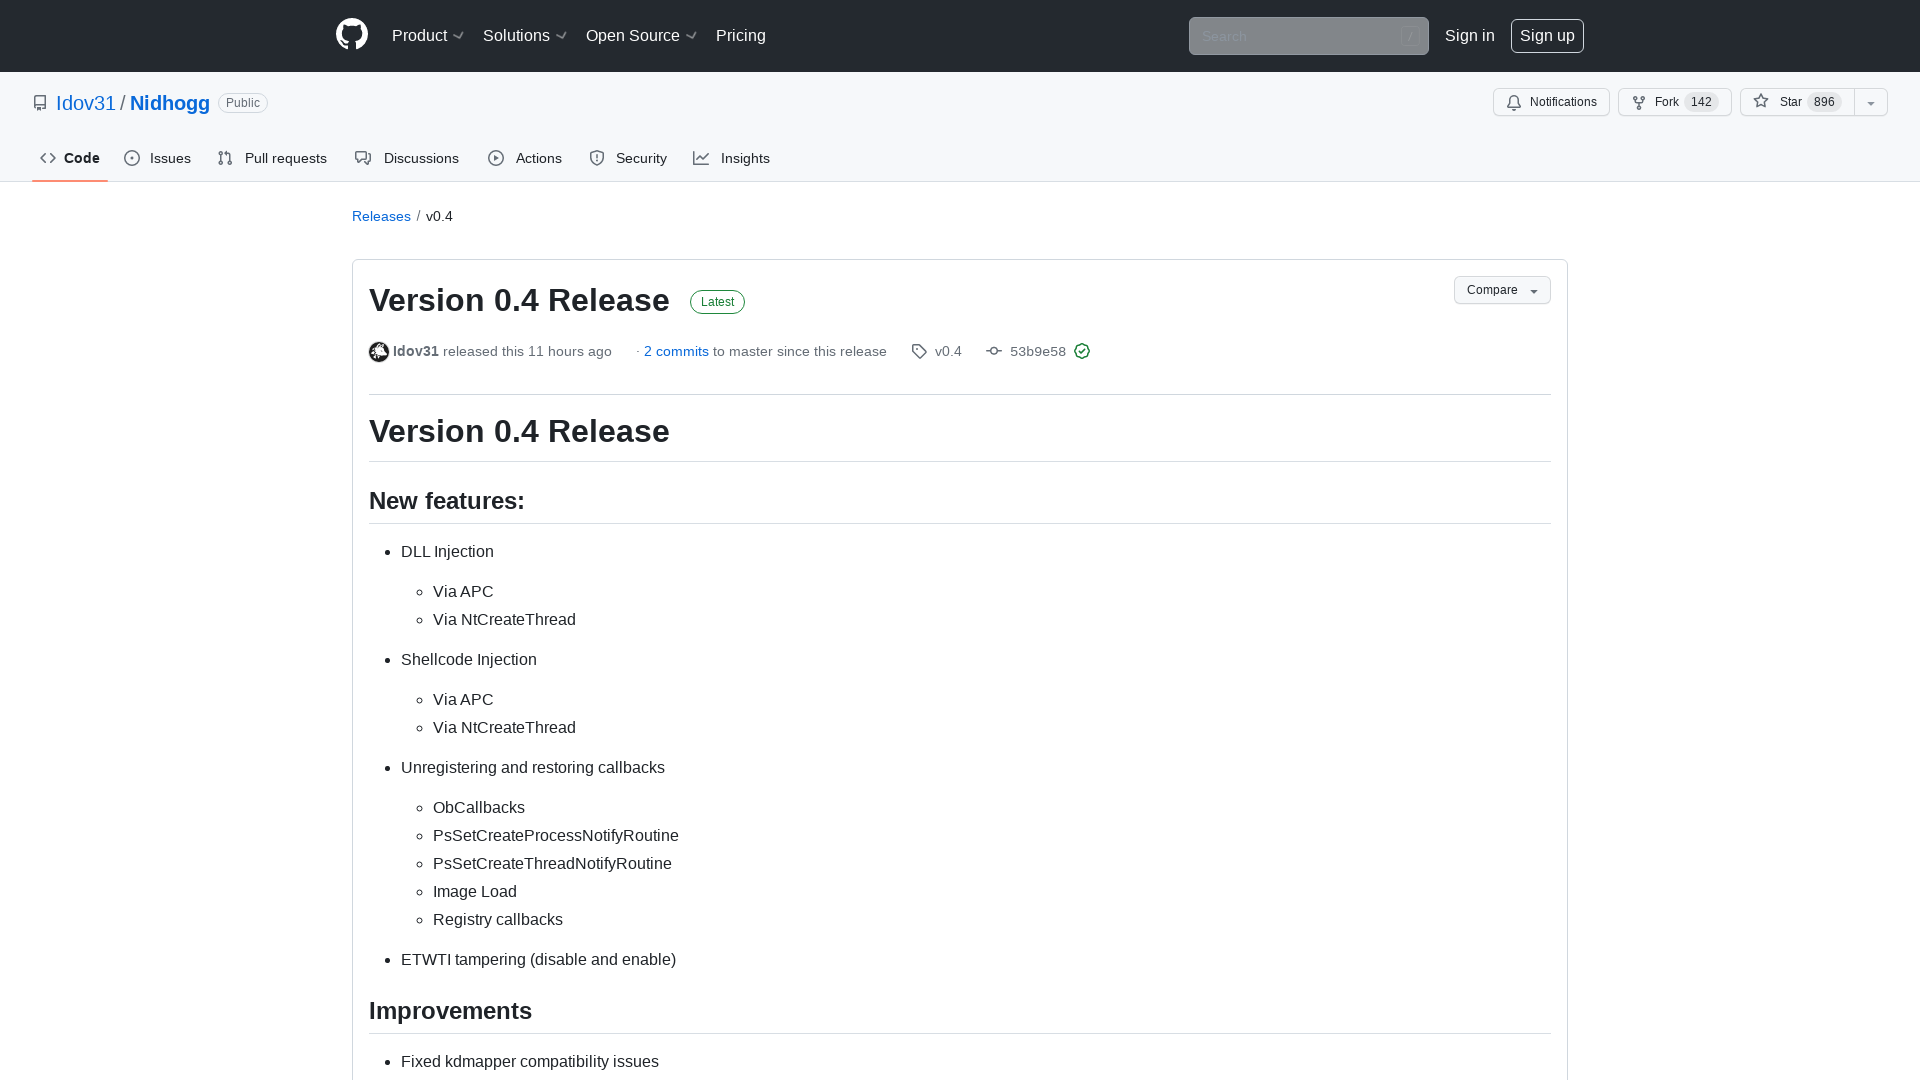This screenshot has height=1080, width=1920.
Task: Select the 'Registry callbacks' list item
Action: tap(498, 920)
